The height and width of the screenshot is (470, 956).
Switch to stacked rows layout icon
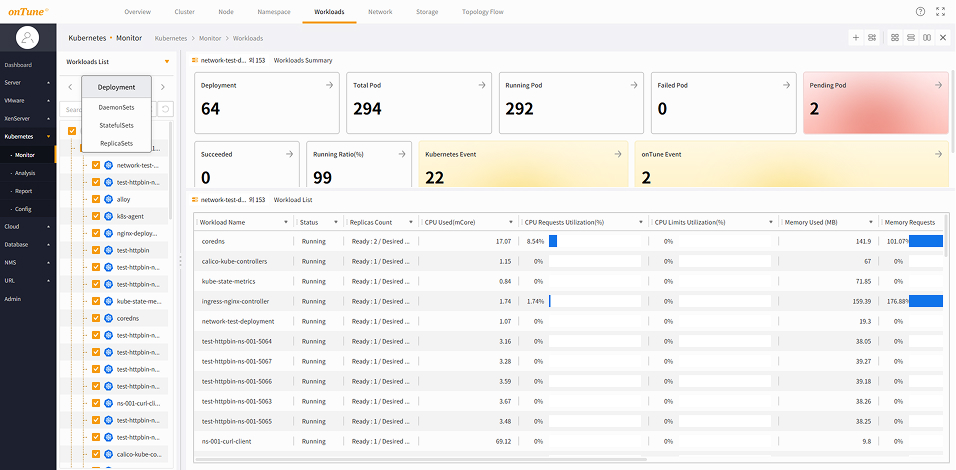[x=911, y=38]
